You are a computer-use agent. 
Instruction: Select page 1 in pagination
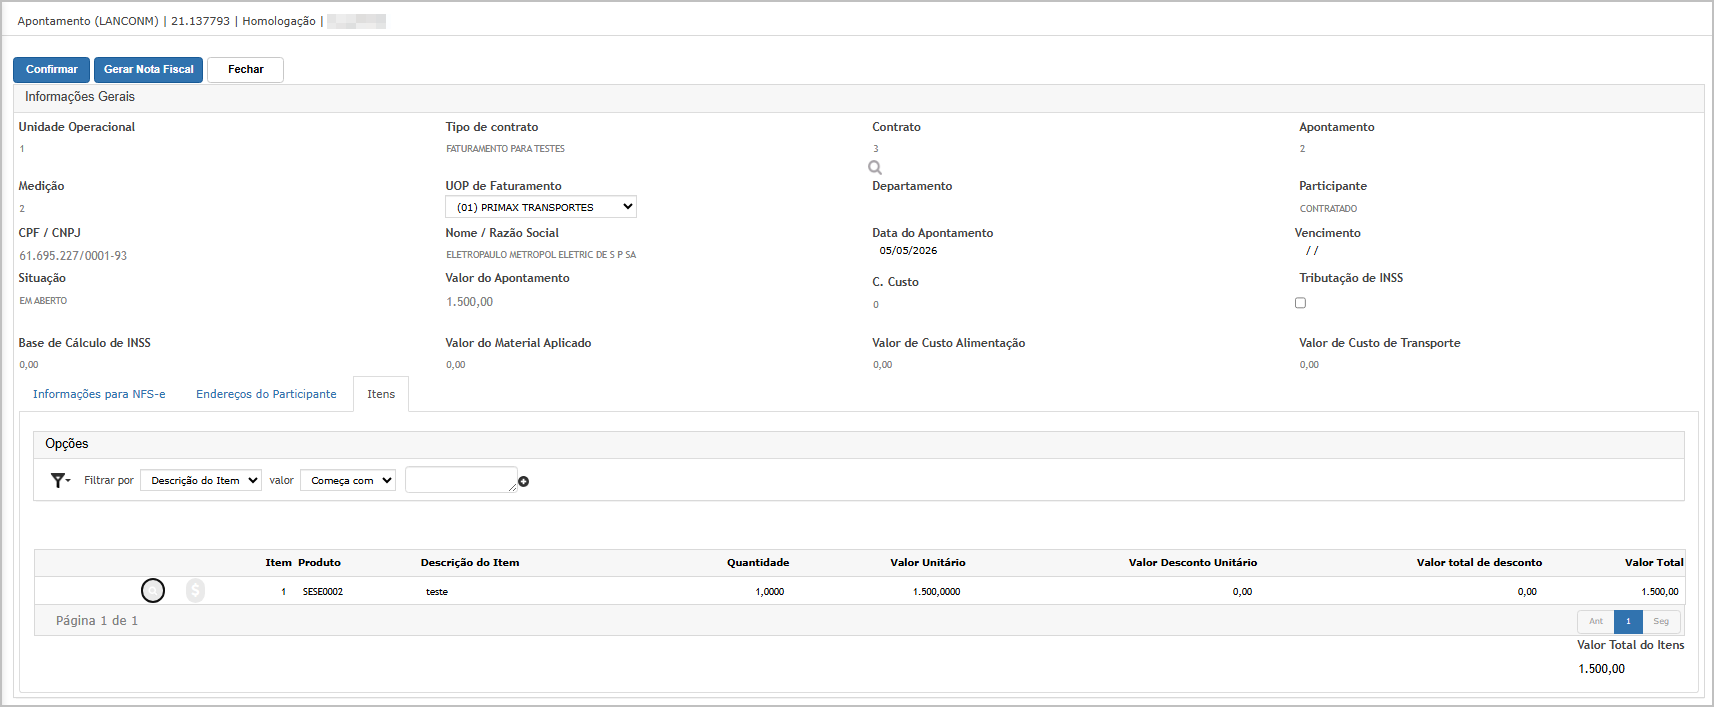[1628, 622]
